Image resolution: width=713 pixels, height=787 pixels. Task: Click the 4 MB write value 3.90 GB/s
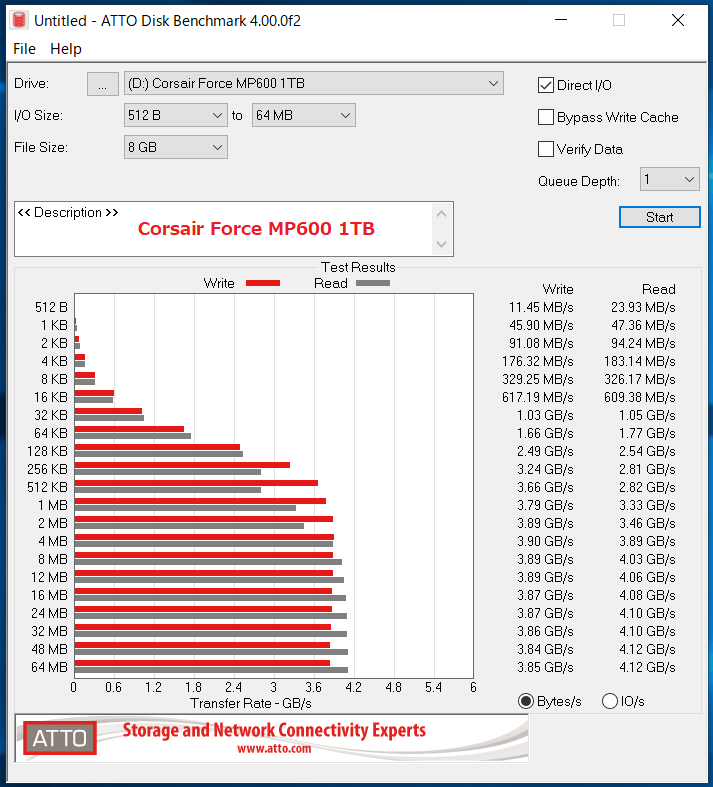[x=545, y=542]
